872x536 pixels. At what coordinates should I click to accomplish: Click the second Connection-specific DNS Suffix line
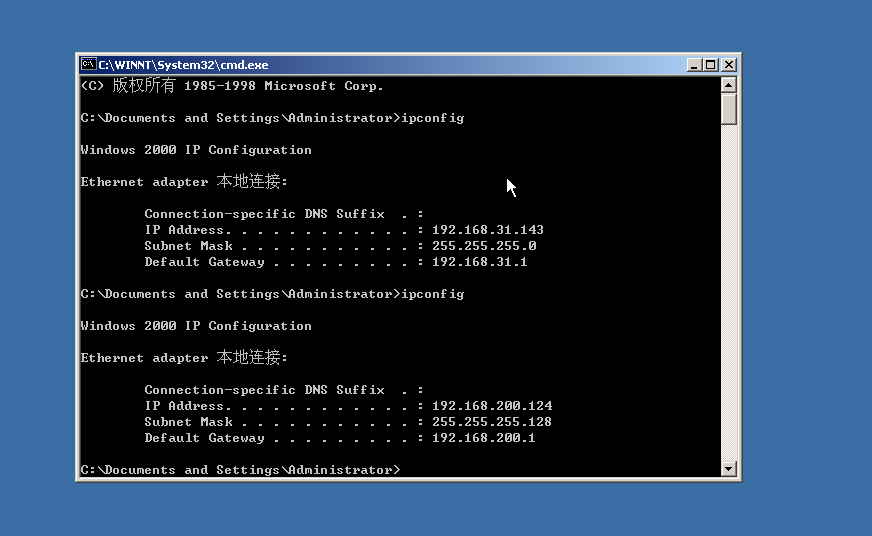point(284,390)
